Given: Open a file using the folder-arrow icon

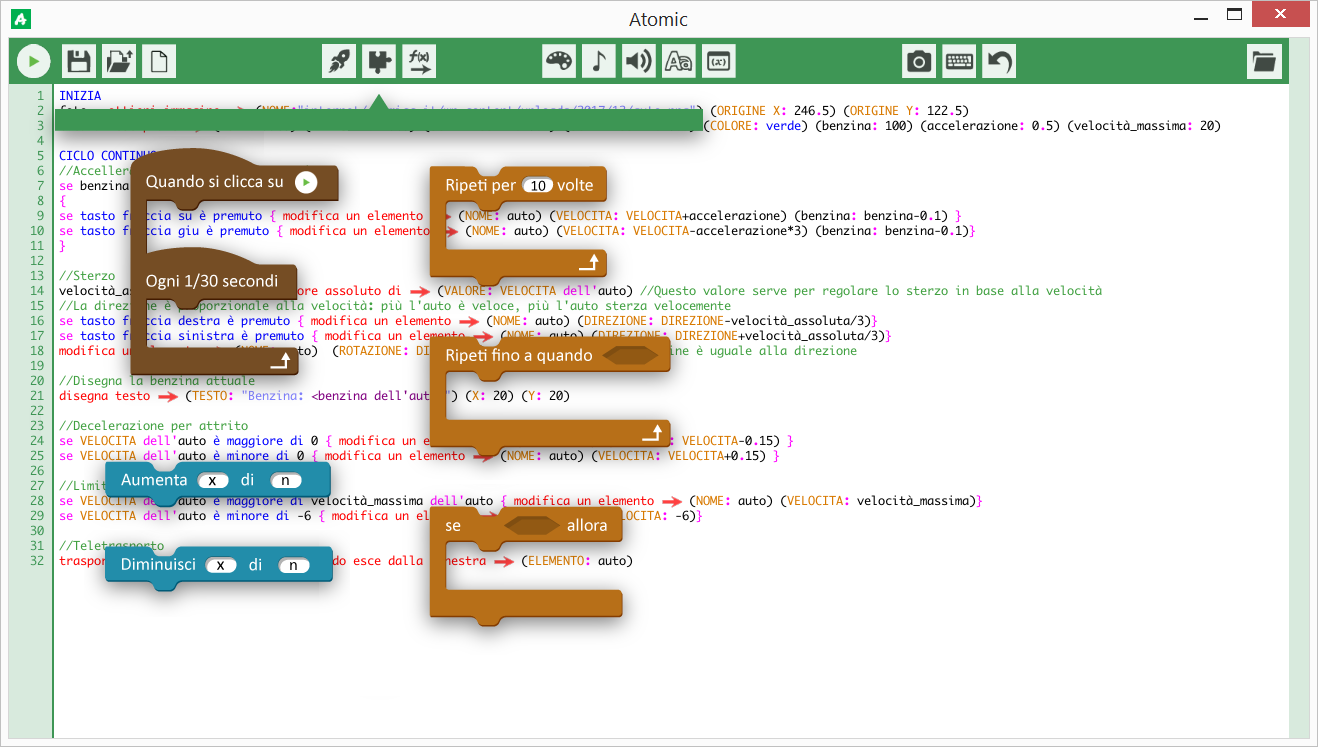Looking at the screenshot, I should pyautogui.click(x=119, y=62).
